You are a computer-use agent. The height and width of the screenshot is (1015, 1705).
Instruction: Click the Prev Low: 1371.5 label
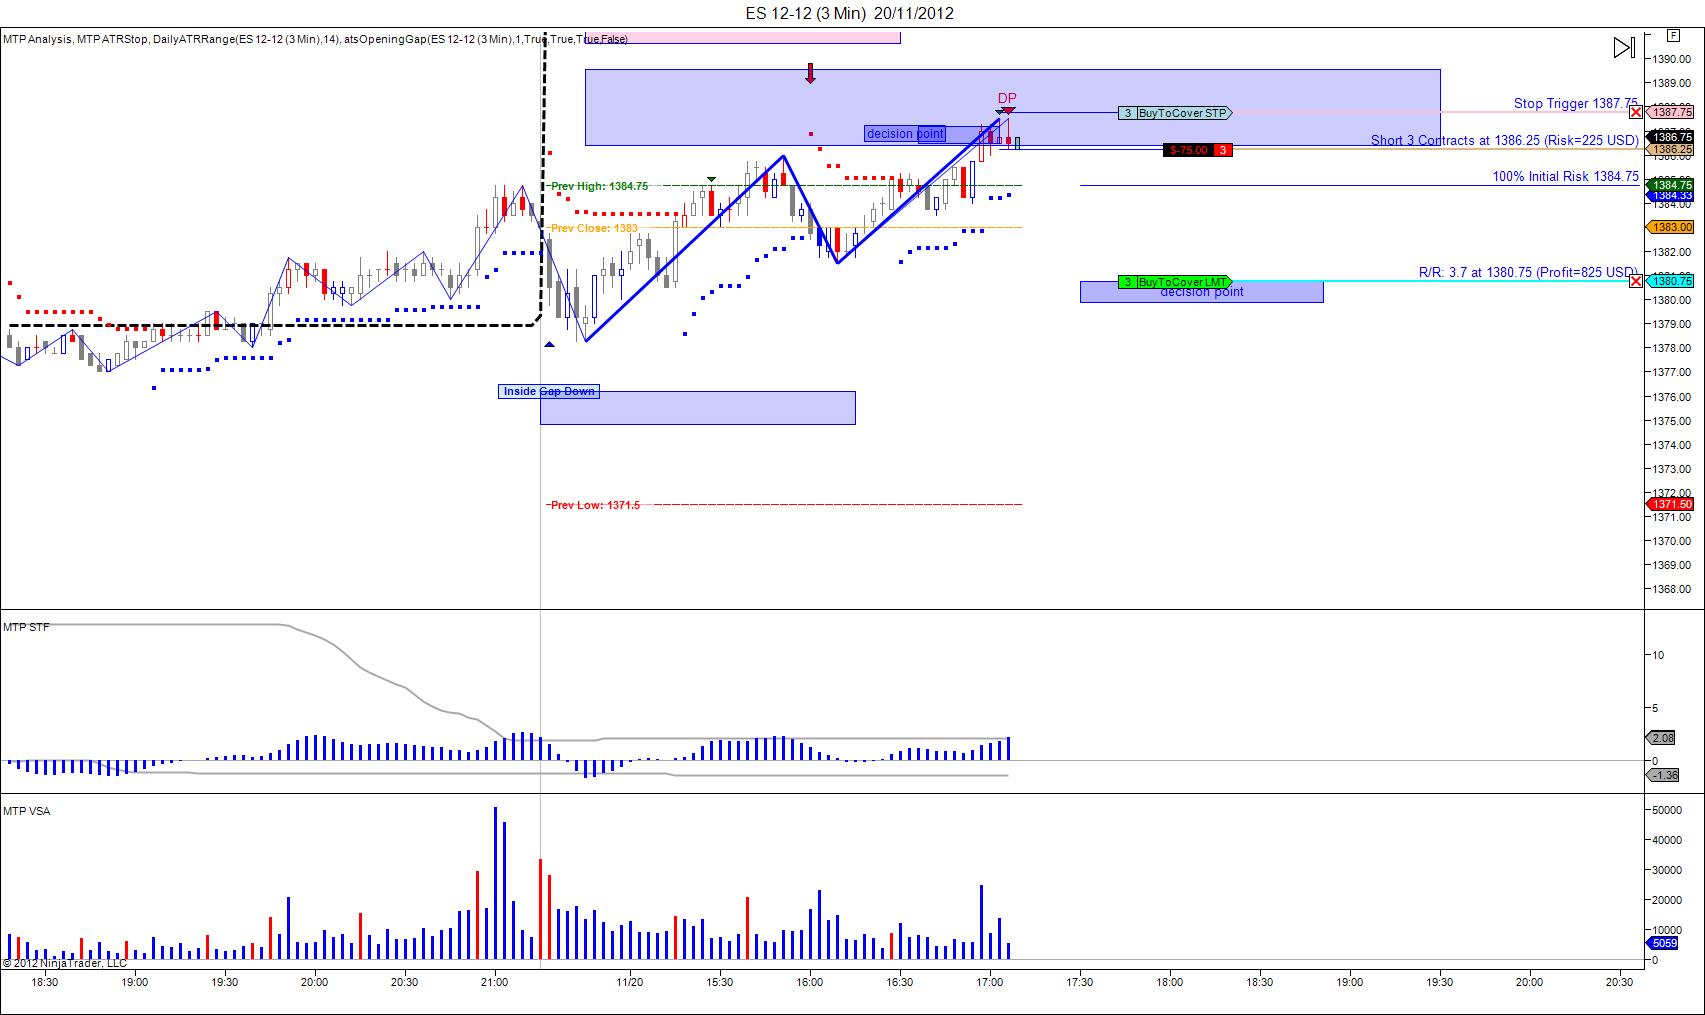[x=595, y=505]
